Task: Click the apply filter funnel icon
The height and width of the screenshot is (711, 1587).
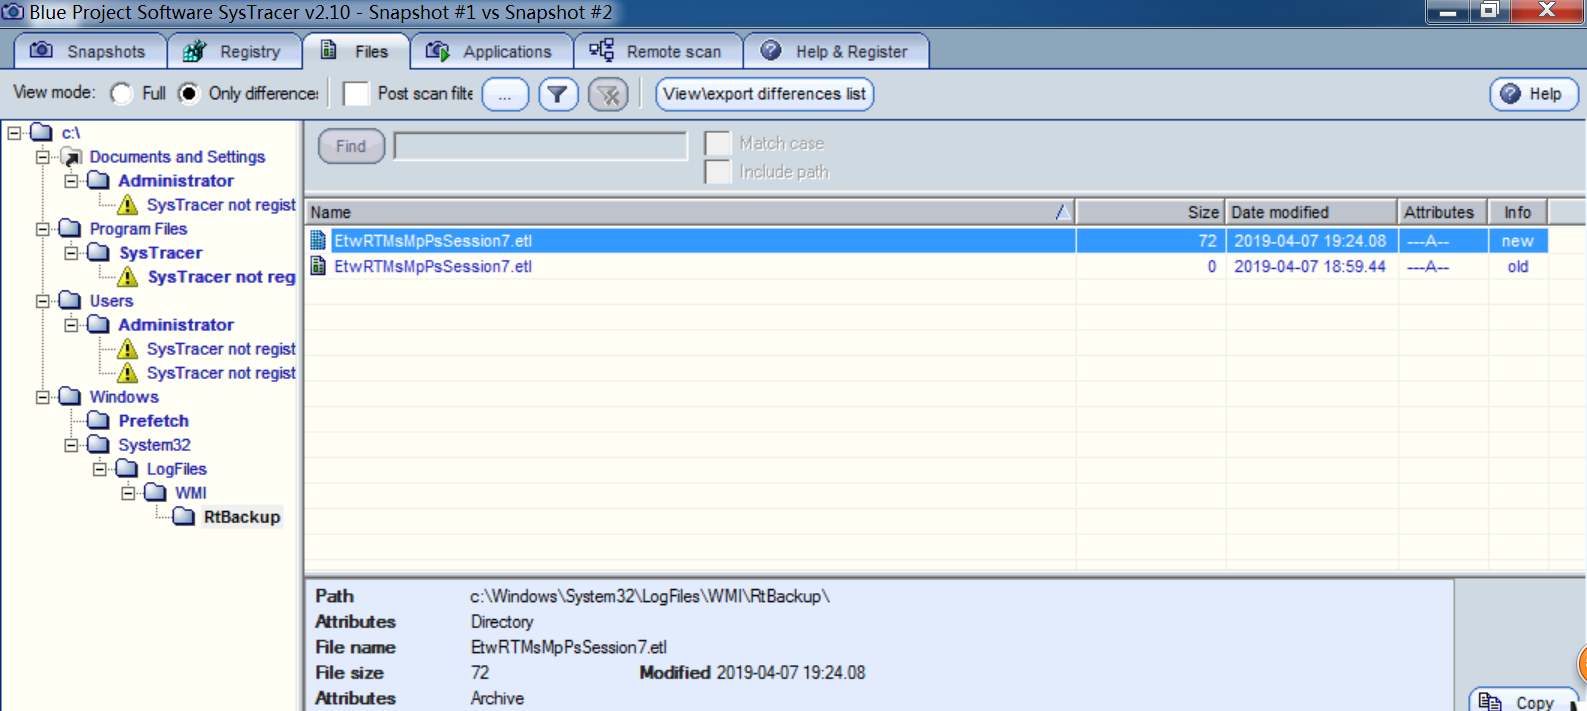Action: pos(558,95)
